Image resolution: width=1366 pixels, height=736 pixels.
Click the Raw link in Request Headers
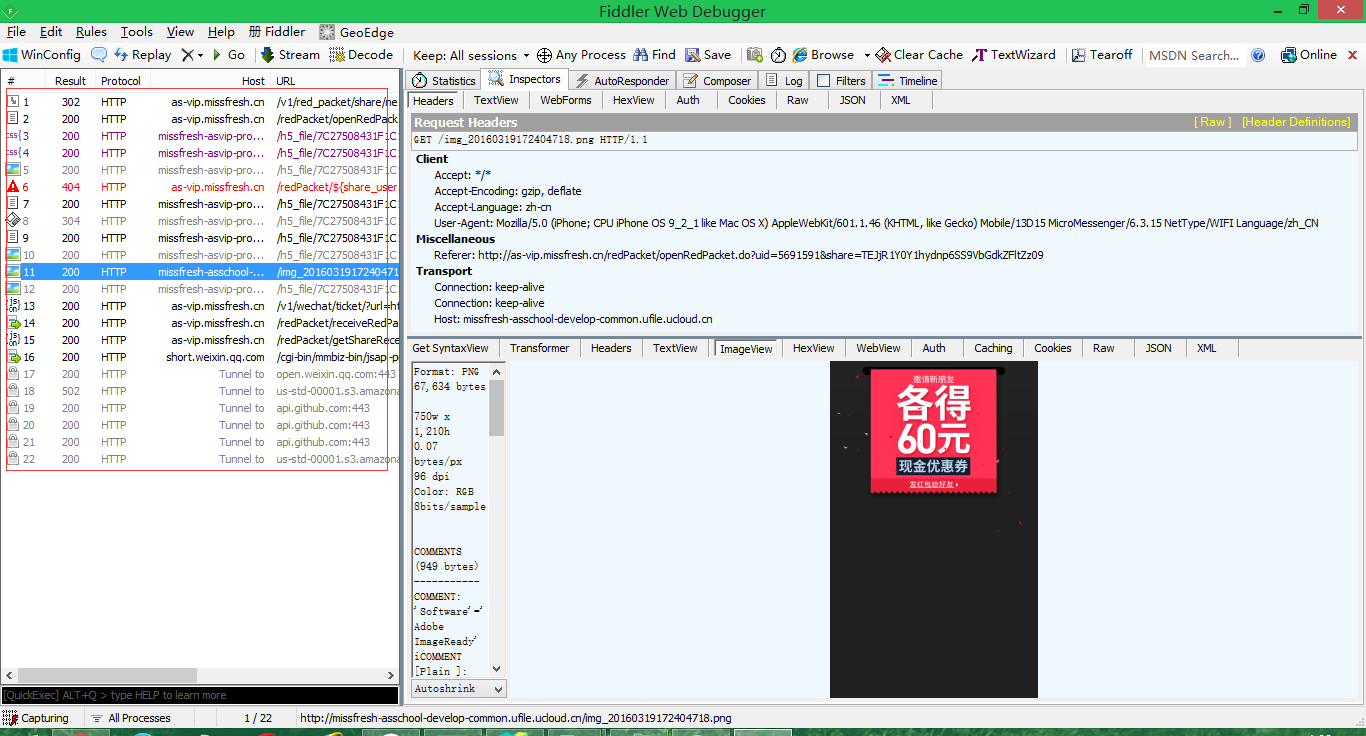pyautogui.click(x=1212, y=122)
